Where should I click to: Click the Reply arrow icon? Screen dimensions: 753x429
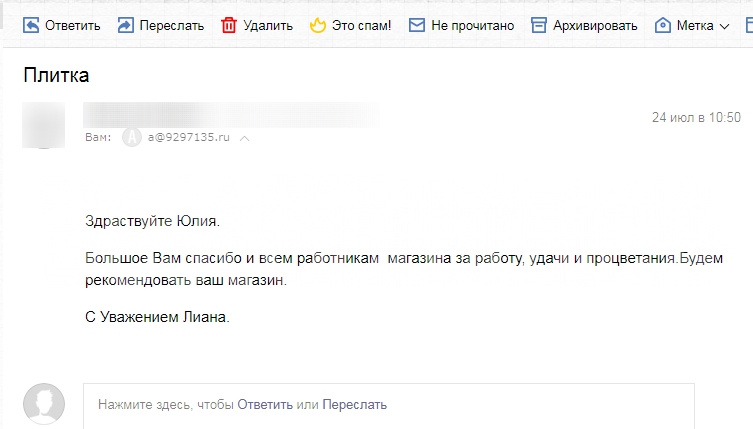pos(31,25)
